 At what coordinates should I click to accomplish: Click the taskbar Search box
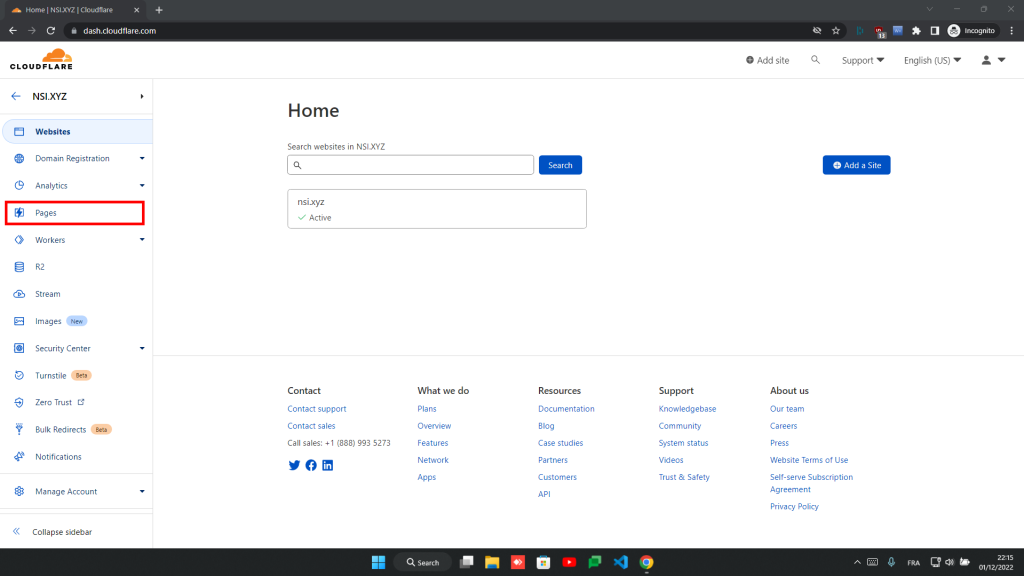(x=423, y=562)
